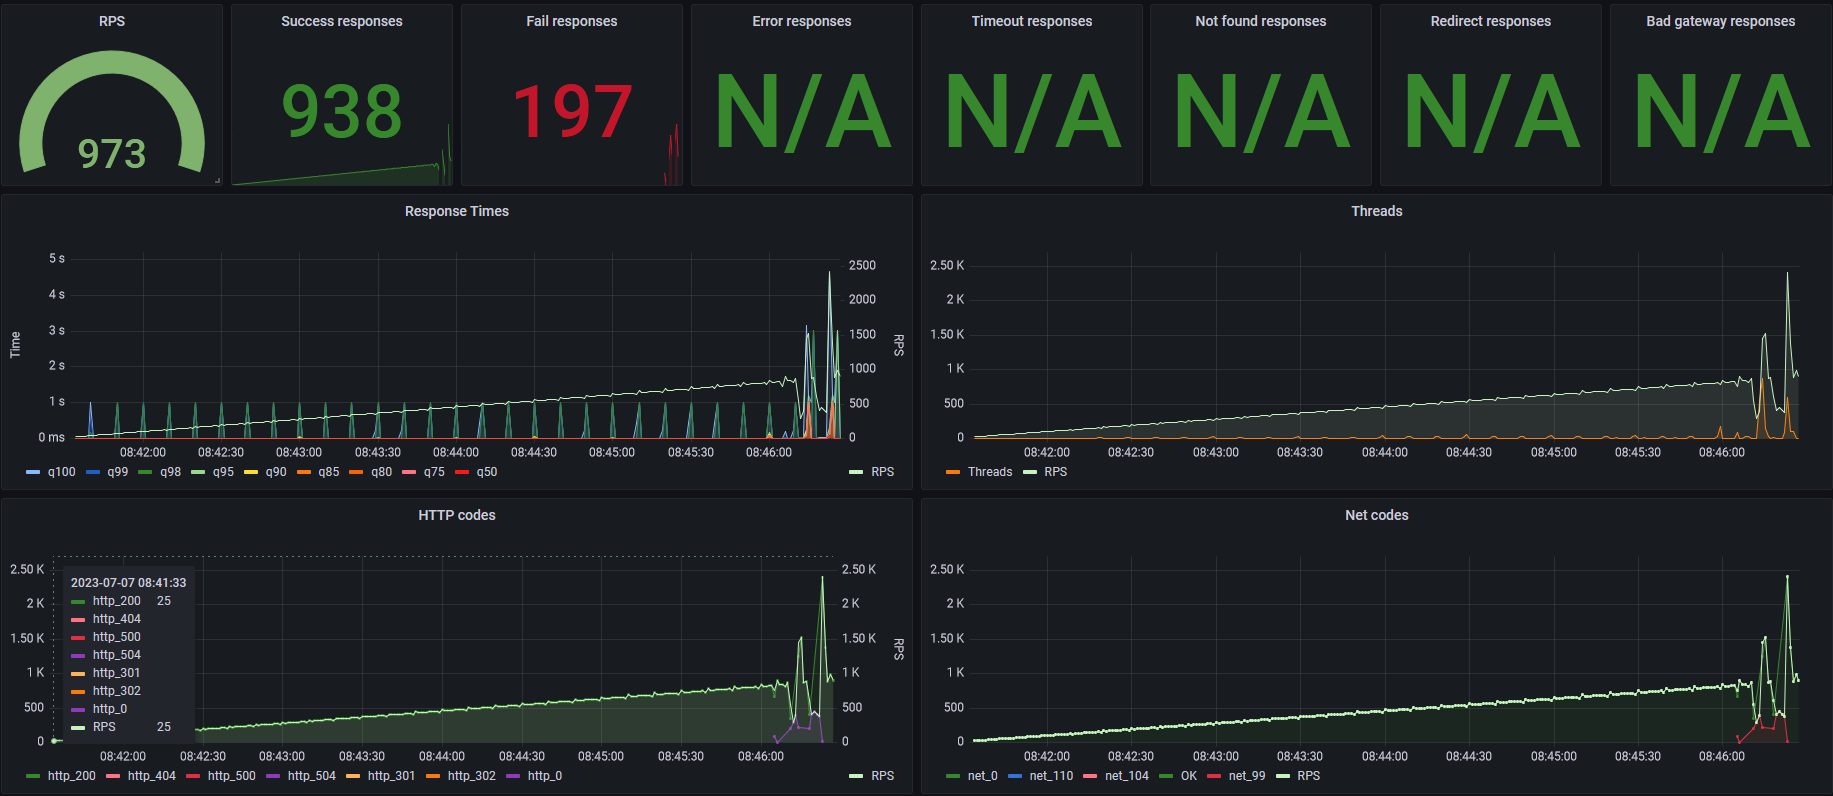The height and width of the screenshot is (796, 1833).
Task: Click RPS legend marker in Response Times
Action: click(856, 472)
